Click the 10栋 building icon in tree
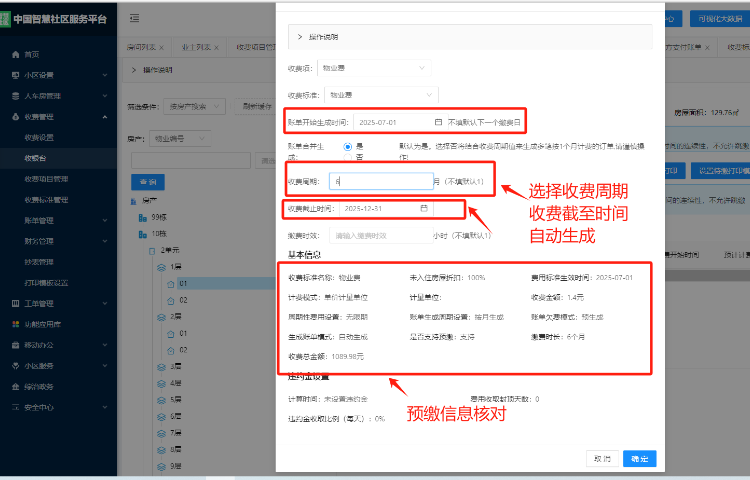The height and width of the screenshot is (480, 750). [143, 234]
